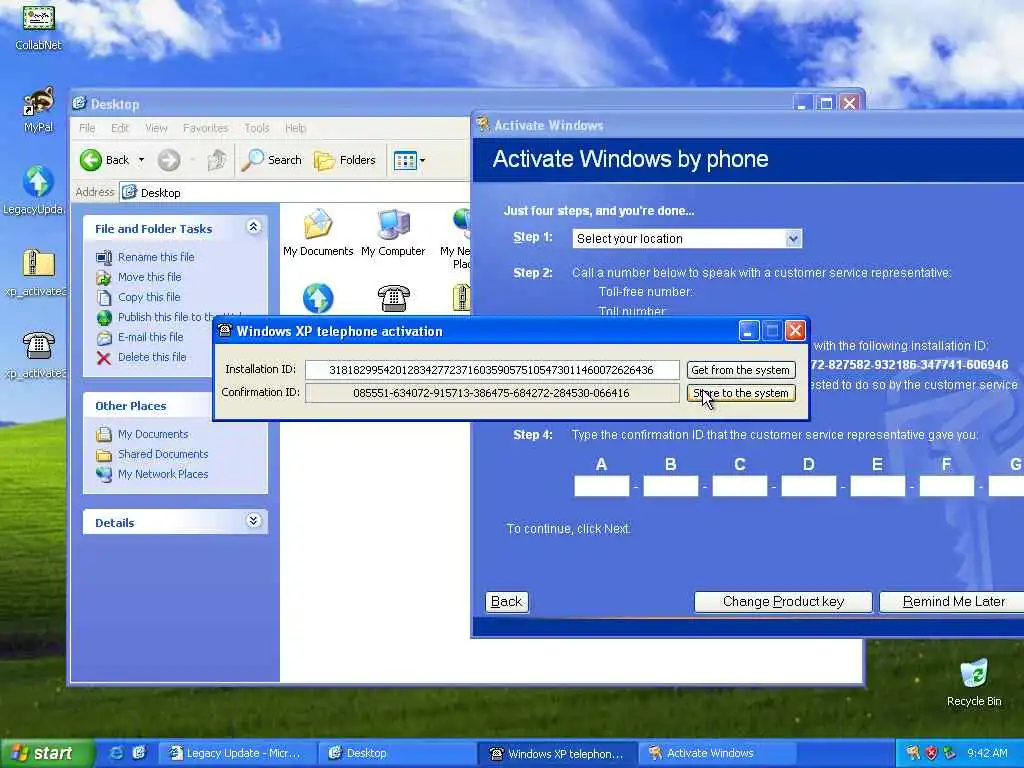Open the View menu in Desktop window
The height and width of the screenshot is (768, 1024).
point(156,128)
